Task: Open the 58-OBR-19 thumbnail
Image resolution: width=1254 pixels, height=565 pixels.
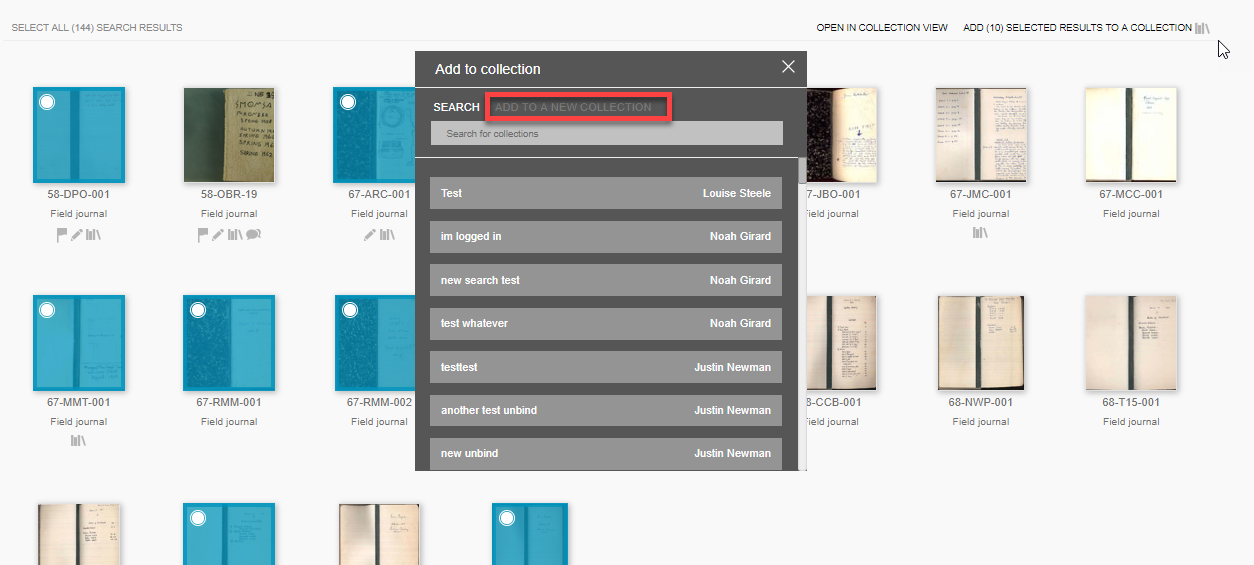Action: point(229,134)
